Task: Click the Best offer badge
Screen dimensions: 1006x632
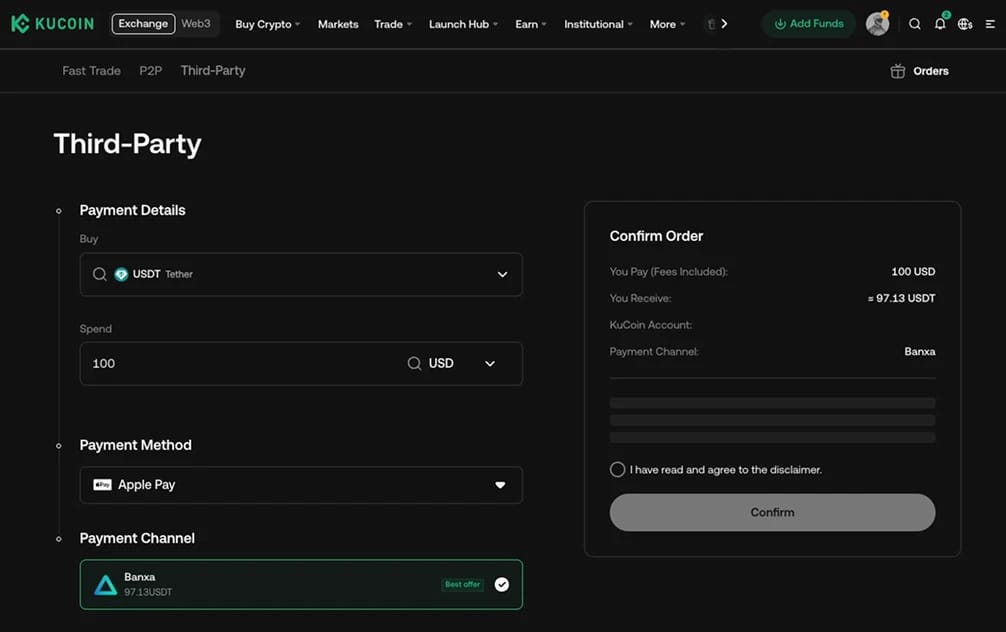Action: (463, 585)
